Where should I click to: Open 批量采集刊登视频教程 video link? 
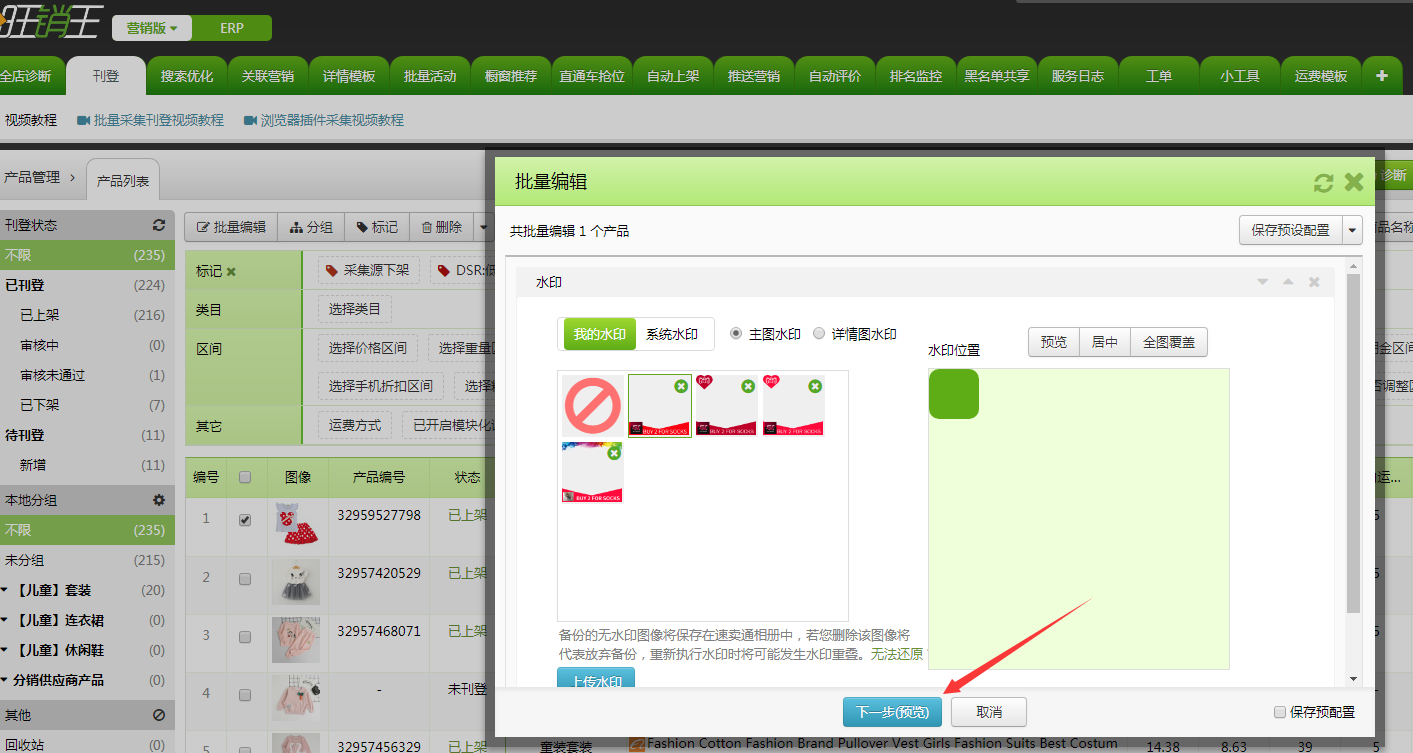click(x=150, y=120)
